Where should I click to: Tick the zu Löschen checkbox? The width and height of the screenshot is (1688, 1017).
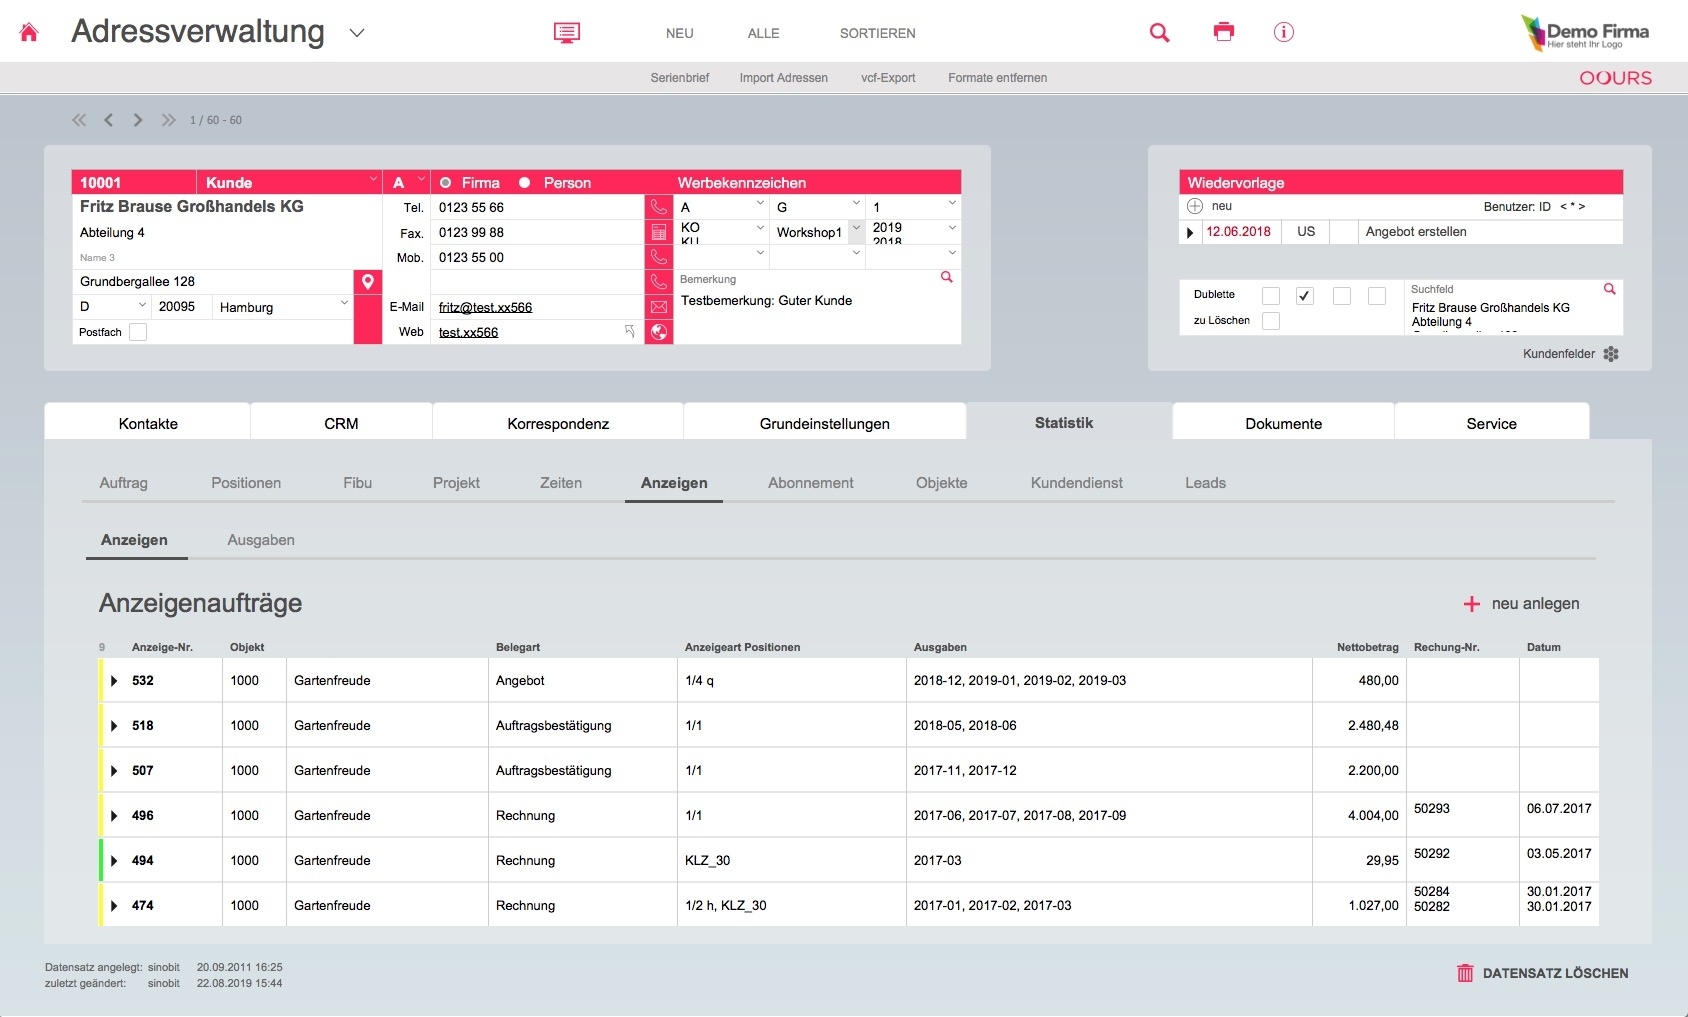tap(1270, 321)
